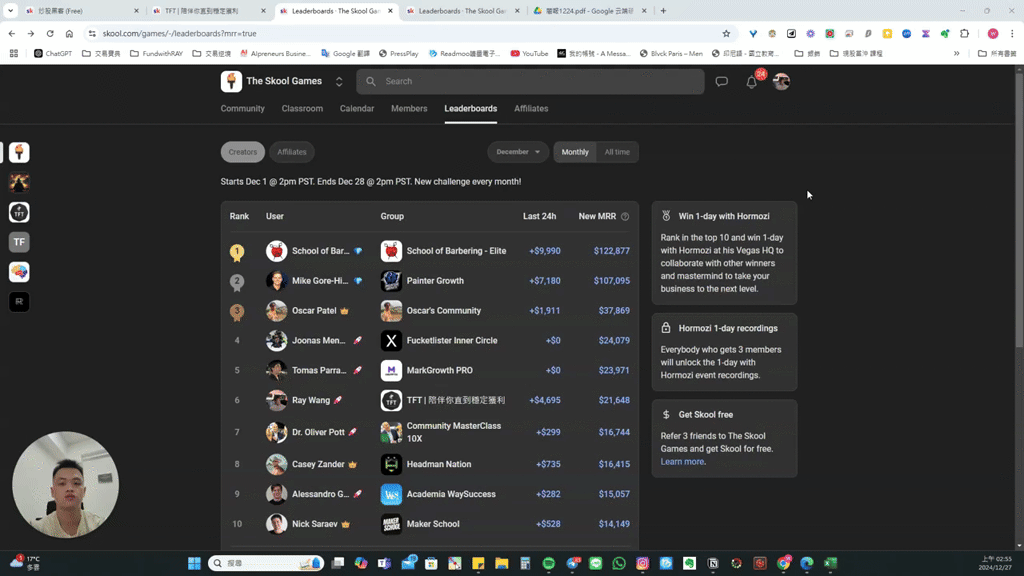Viewport: 1024px width, 576px height.
Task: Click the MarkGrowth PRO group logo
Action: [x=391, y=370]
